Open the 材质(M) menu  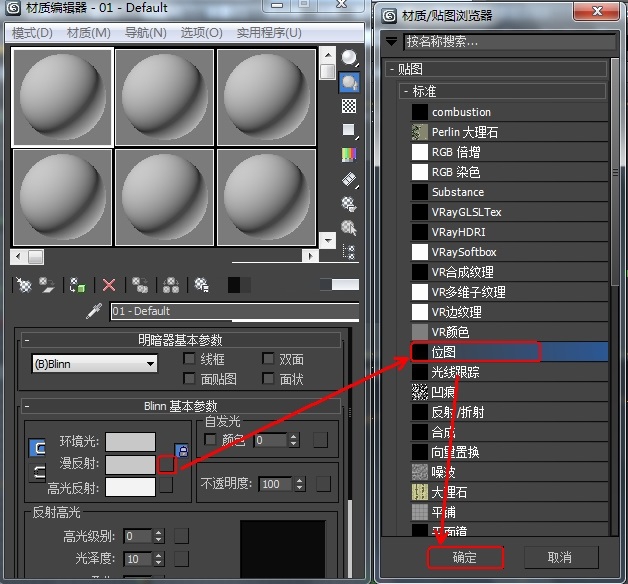coord(89,33)
